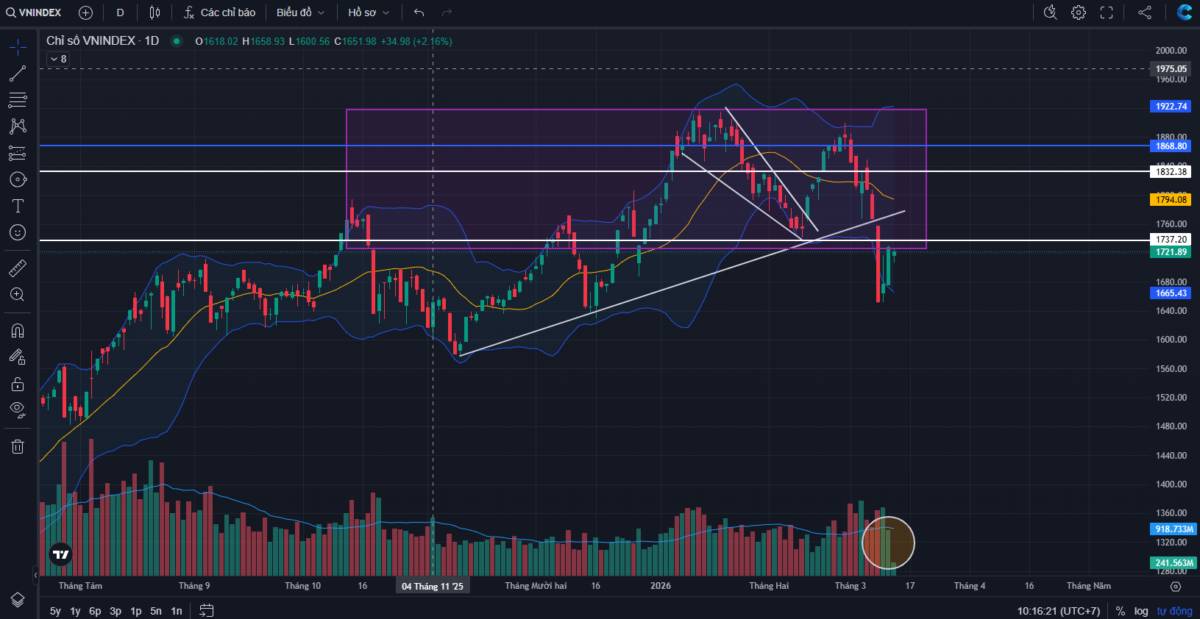The image size is (1200, 619).
Task: Select the geometric shapes brush tool
Action: [17, 179]
